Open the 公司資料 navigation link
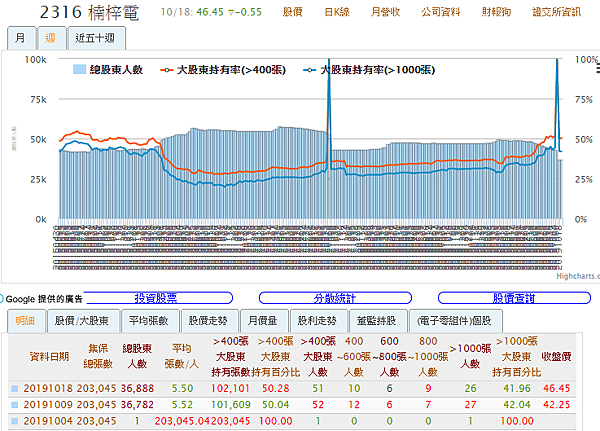Viewport: 600px width, 431px height. 440,12
